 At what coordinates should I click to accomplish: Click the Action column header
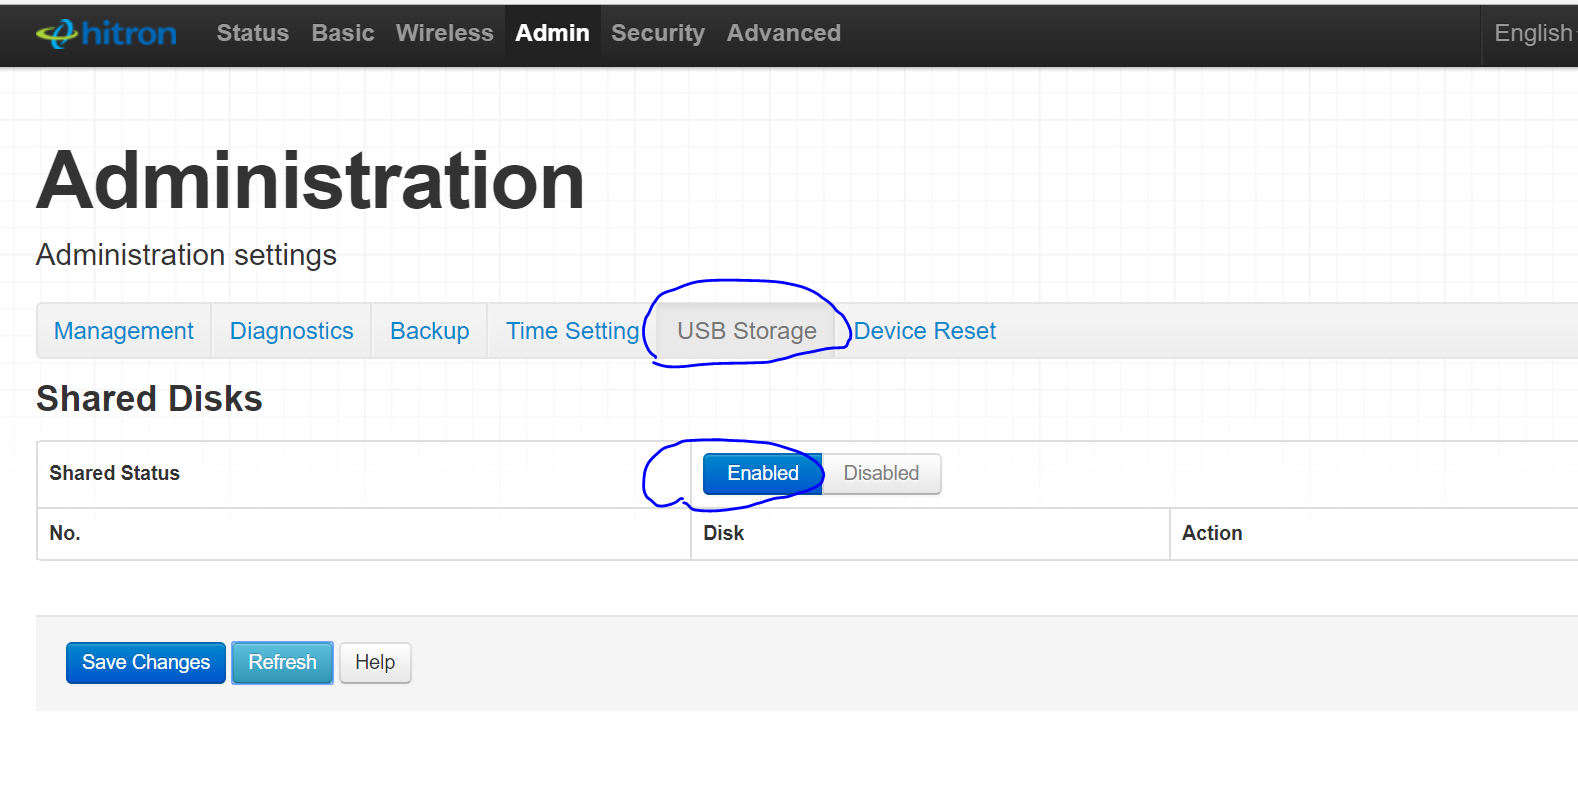click(1212, 534)
